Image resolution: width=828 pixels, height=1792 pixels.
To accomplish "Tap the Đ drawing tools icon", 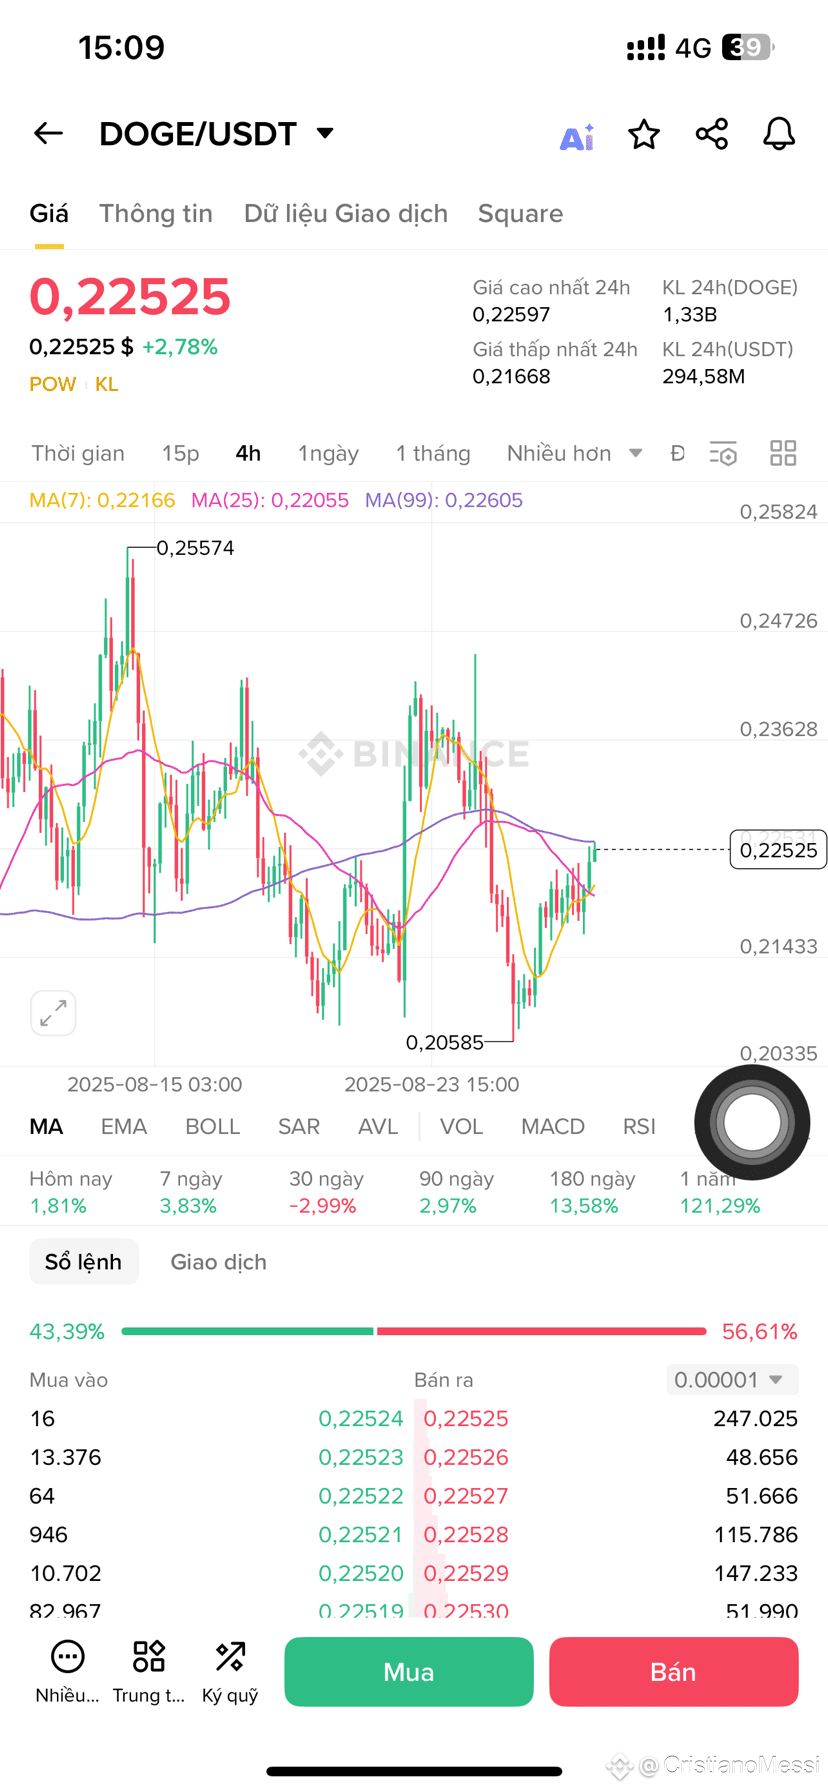I will point(677,453).
